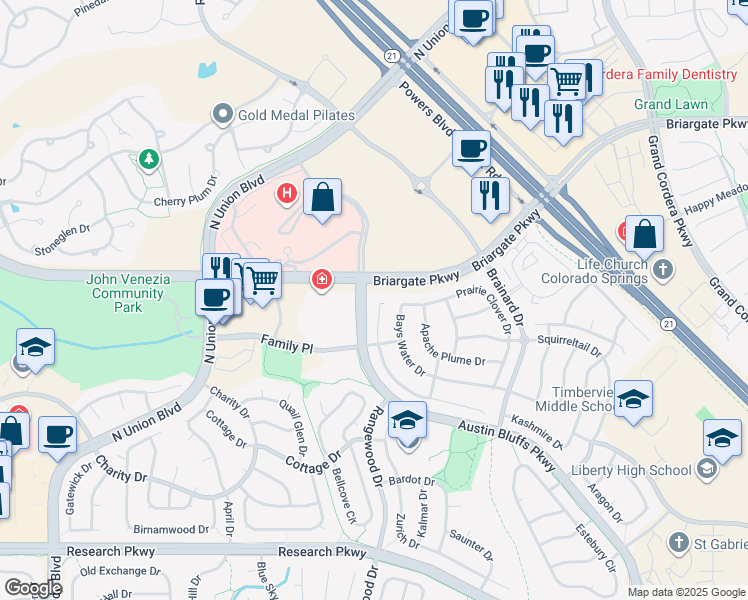Viewport: 748px width, 600px height.
Task: Select shopping bag marker beside hospital
Action: [x=322, y=200]
